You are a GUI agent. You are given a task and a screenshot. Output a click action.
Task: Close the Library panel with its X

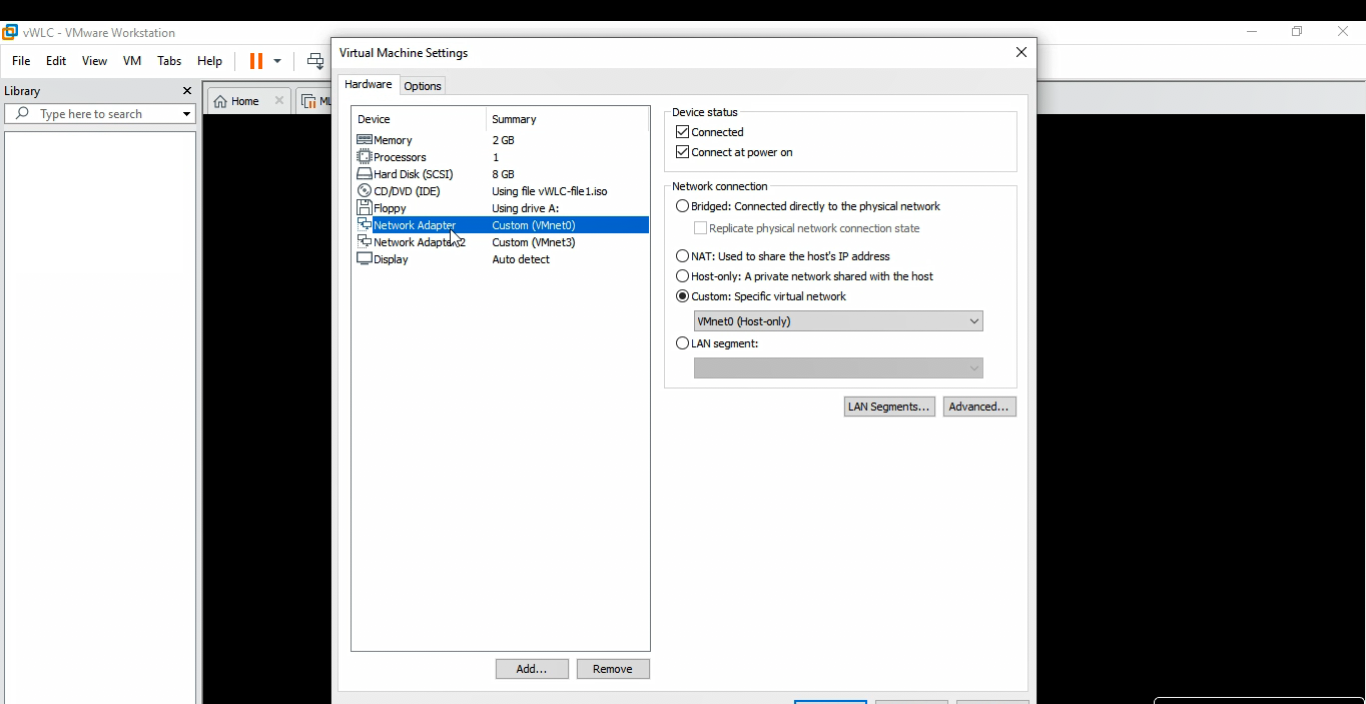click(187, 91)
